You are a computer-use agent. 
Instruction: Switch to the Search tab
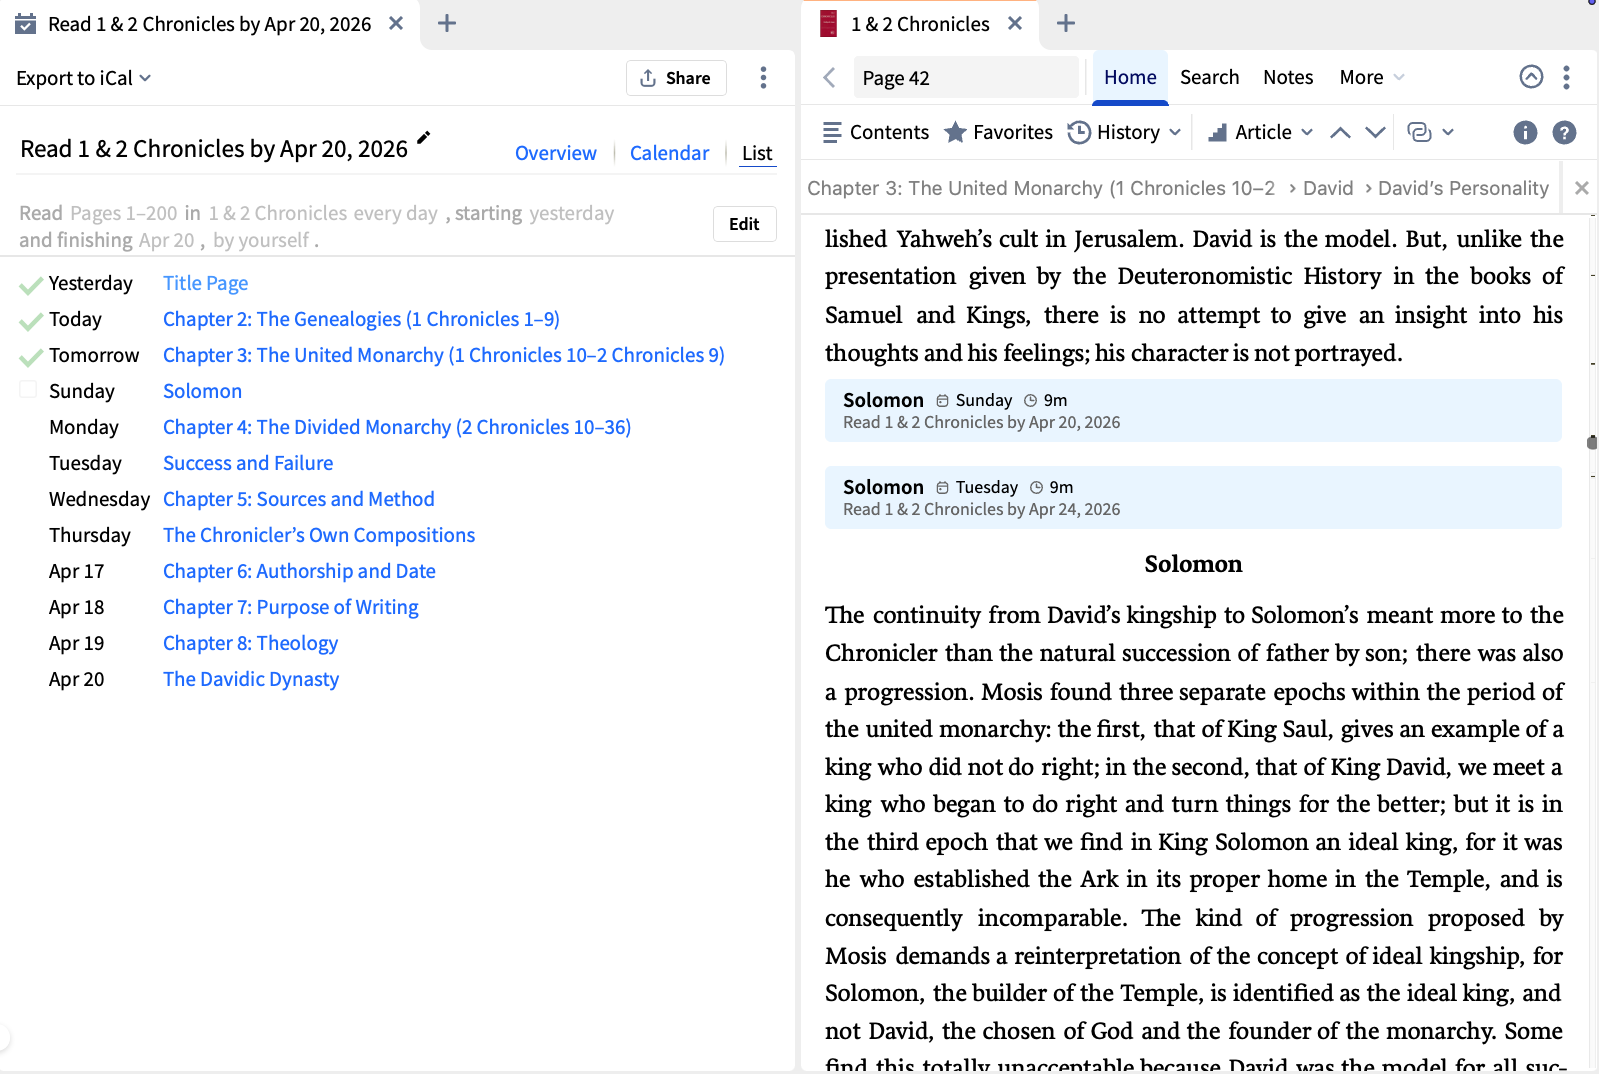1209,77
